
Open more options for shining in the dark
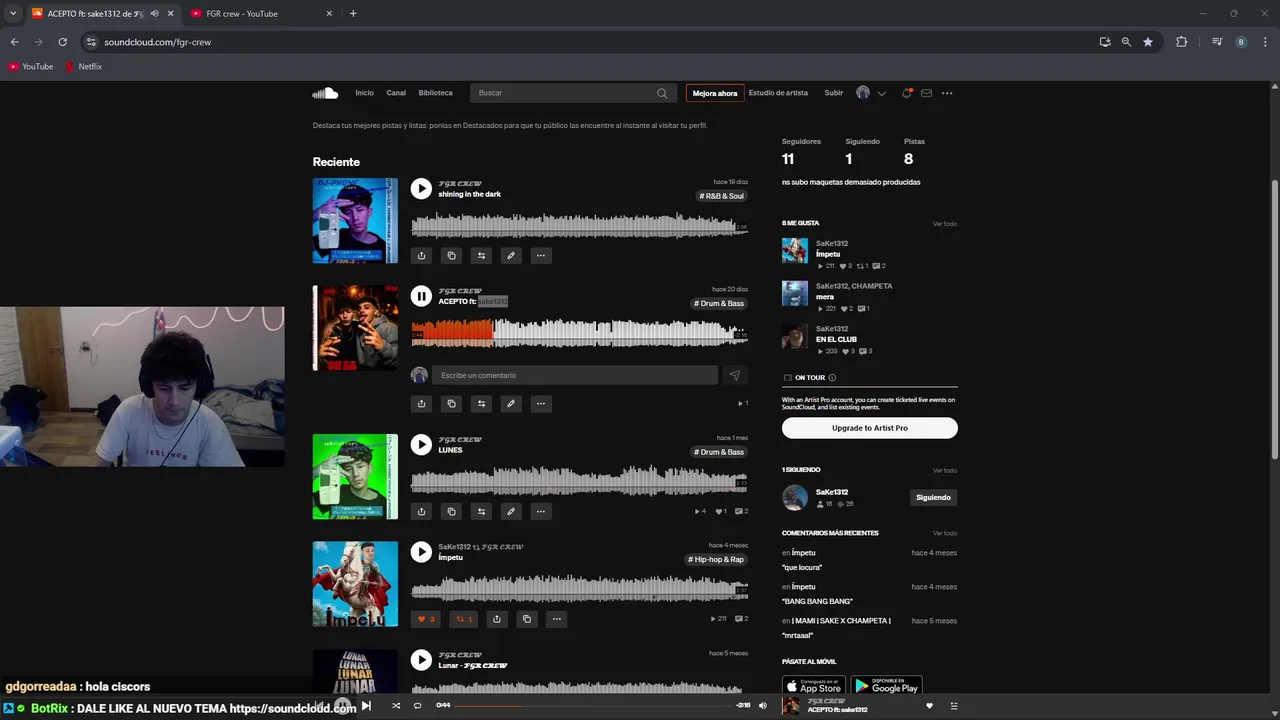point(541,256)
